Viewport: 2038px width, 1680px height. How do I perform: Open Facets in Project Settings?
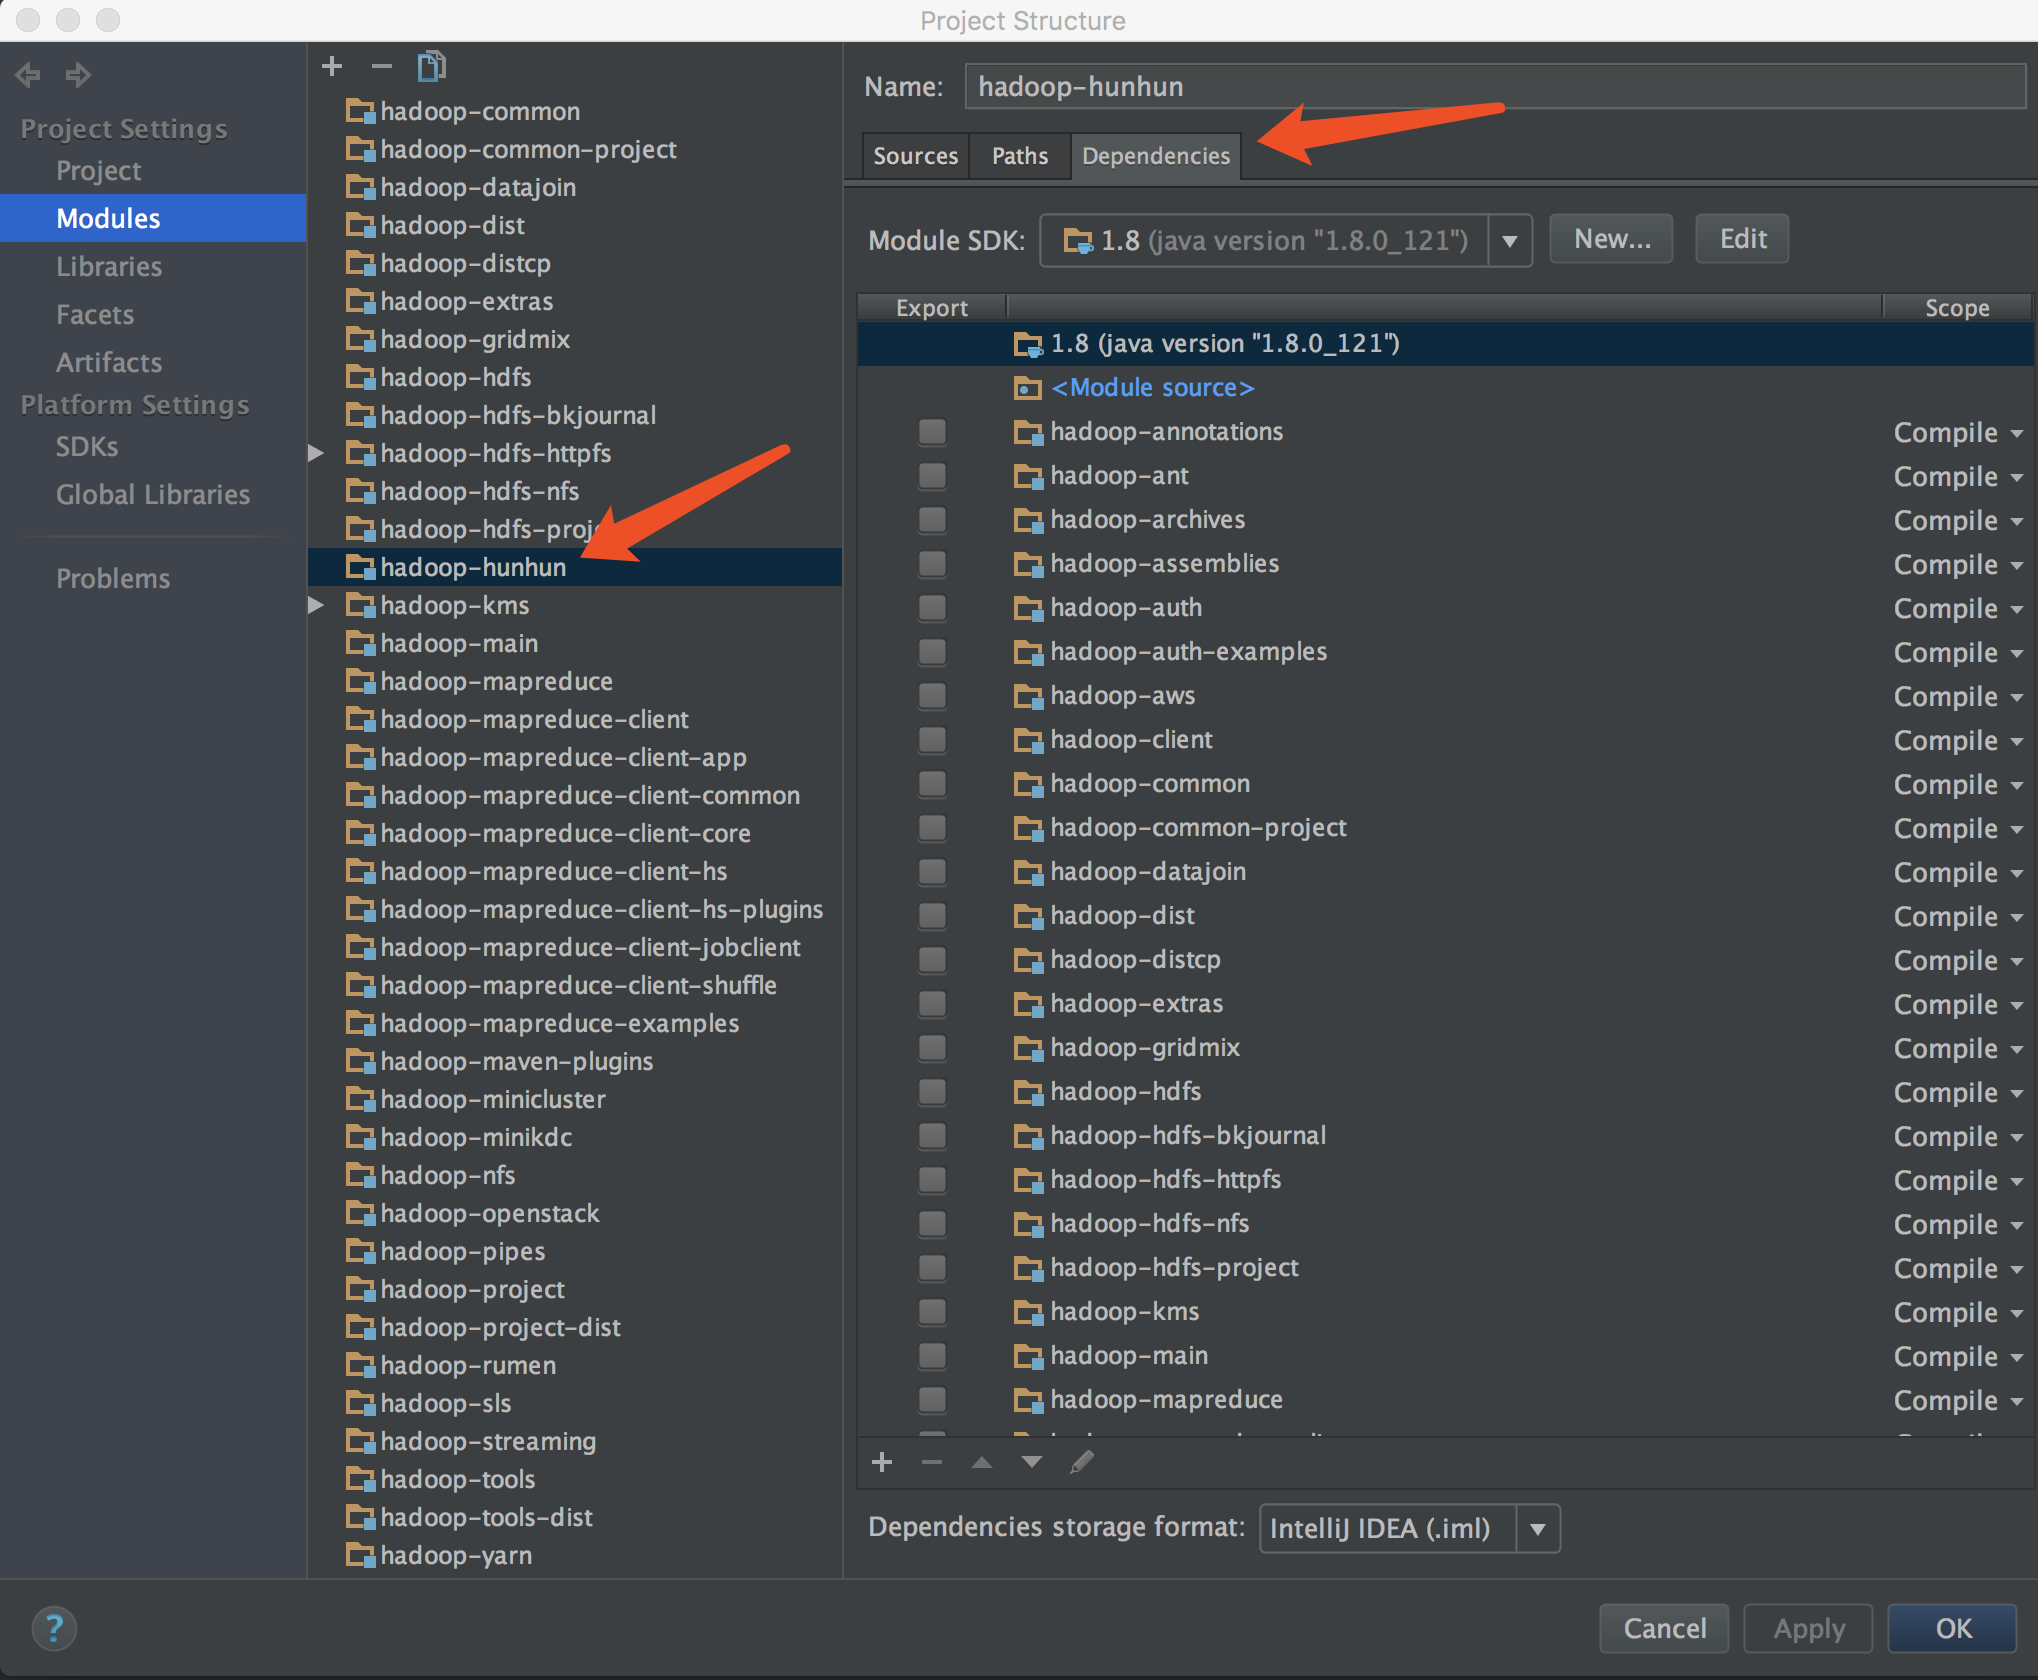95,314
